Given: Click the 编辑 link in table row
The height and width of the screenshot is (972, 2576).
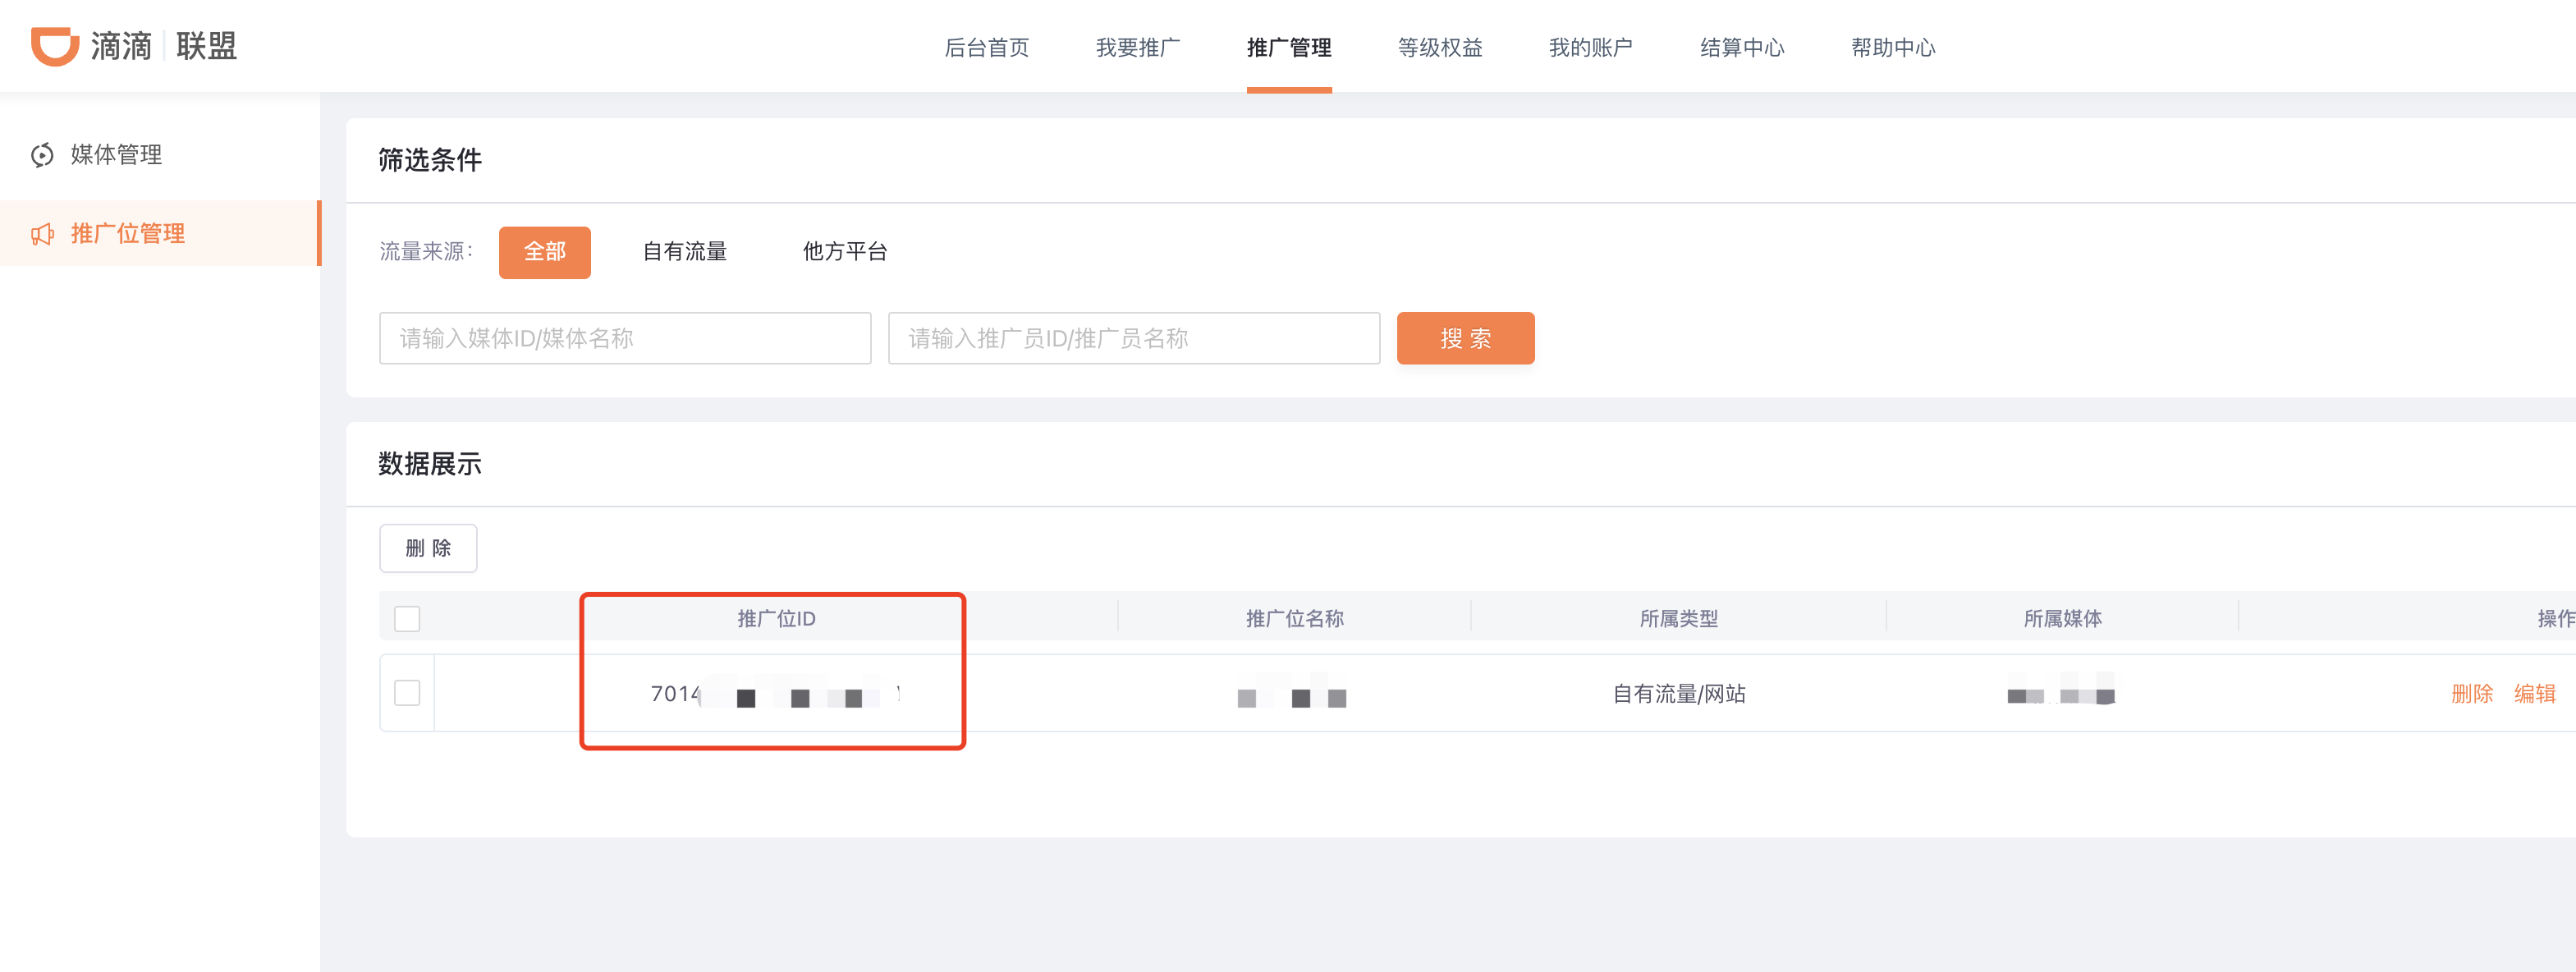Looking at the screenshot, I should pos(2534,694).
